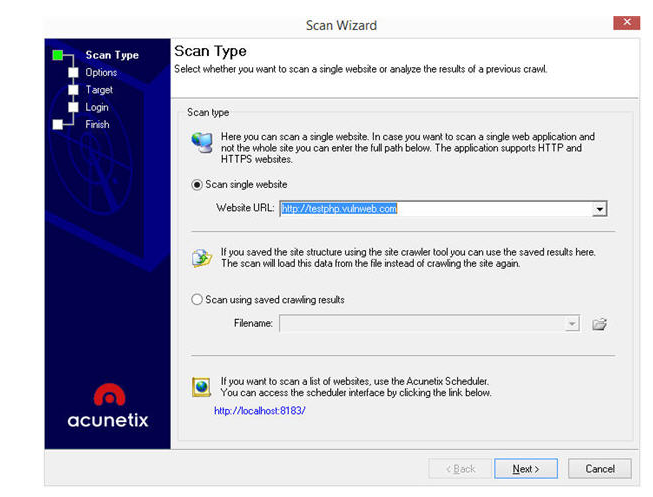Click the Scan Wizard title text
Screen dimensions: 653x497
[x=341, y=25]
